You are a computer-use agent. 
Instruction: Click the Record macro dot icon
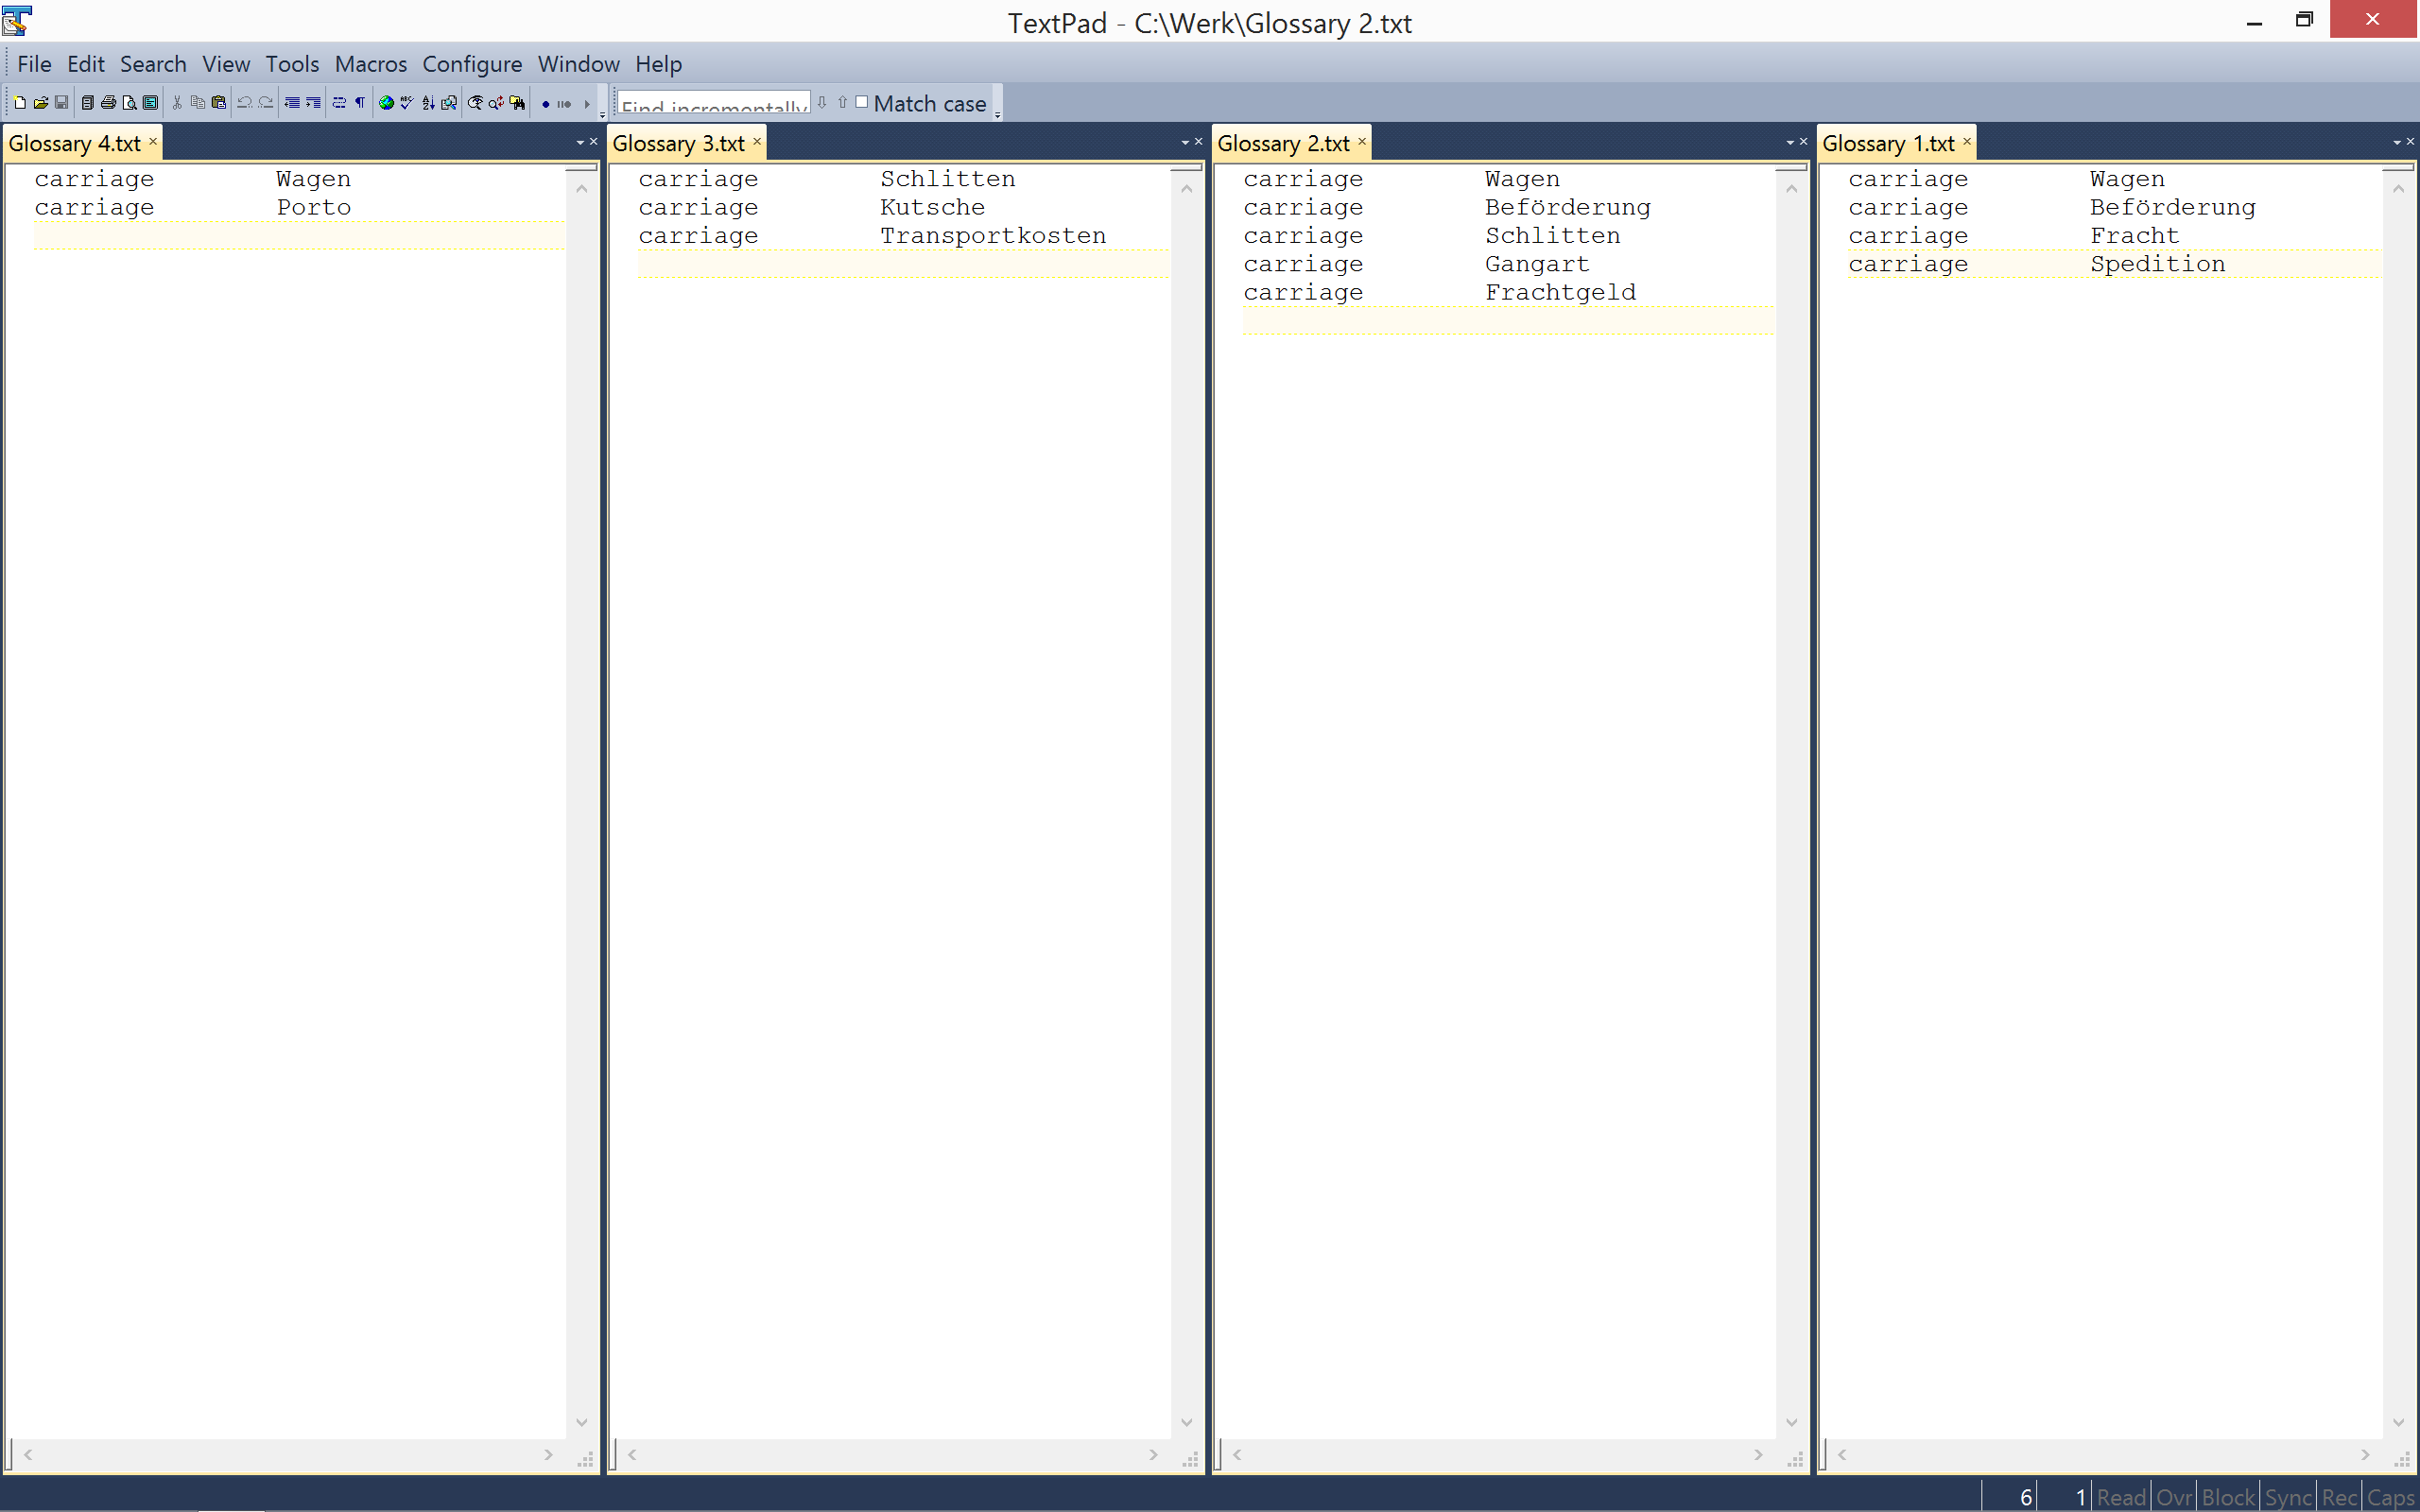pos(545,104)
